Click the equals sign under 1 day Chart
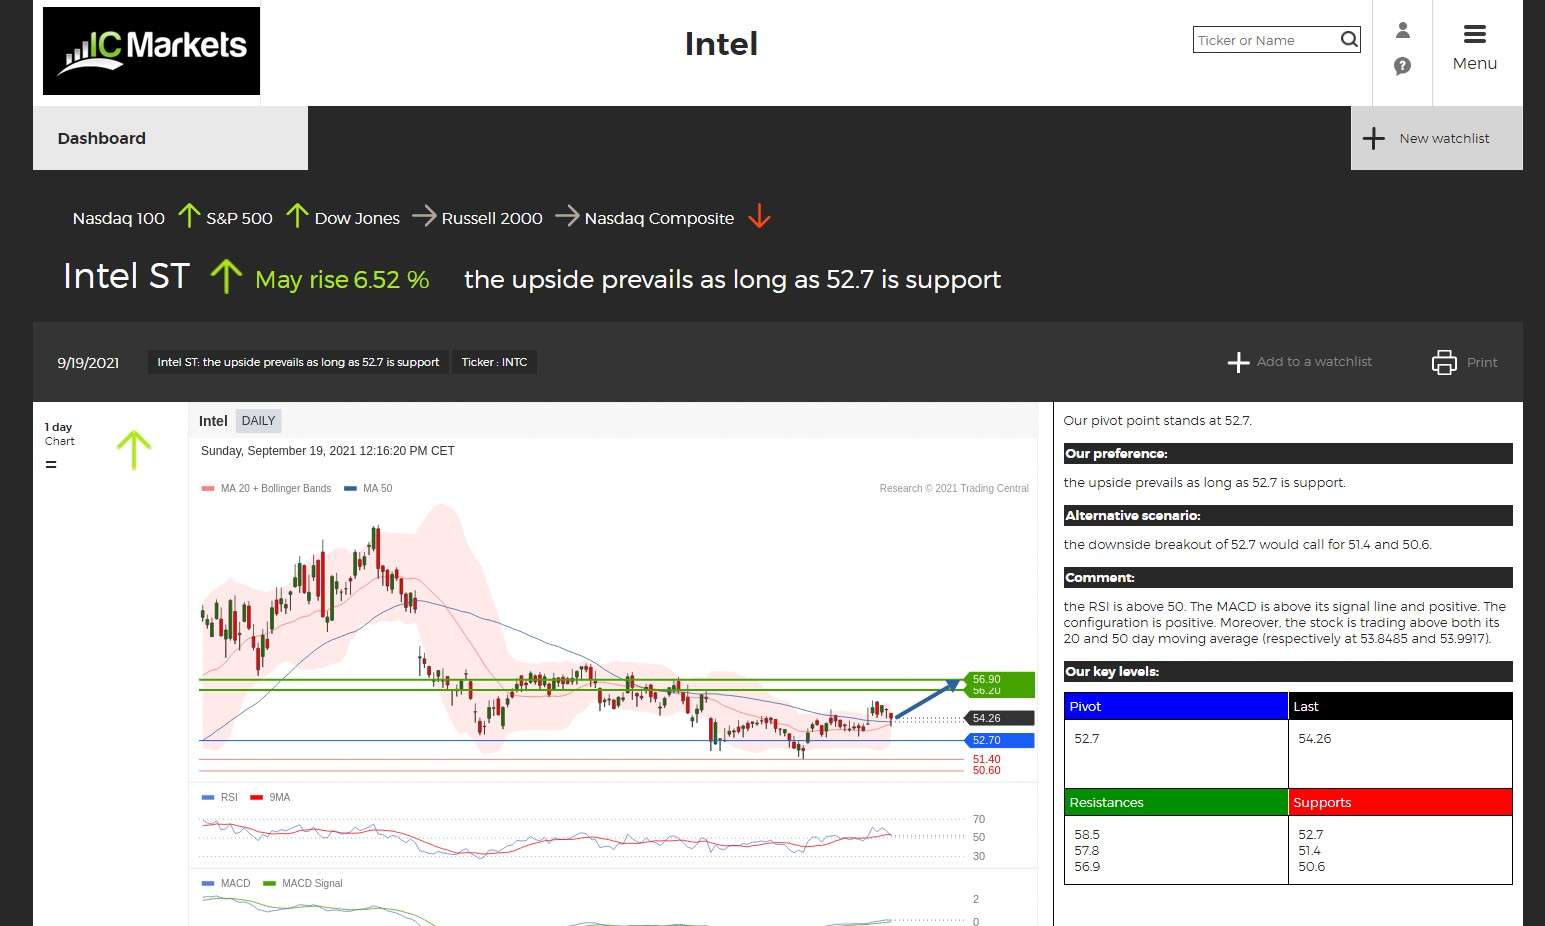1545x926 pixels. click(x=51, y=464)
